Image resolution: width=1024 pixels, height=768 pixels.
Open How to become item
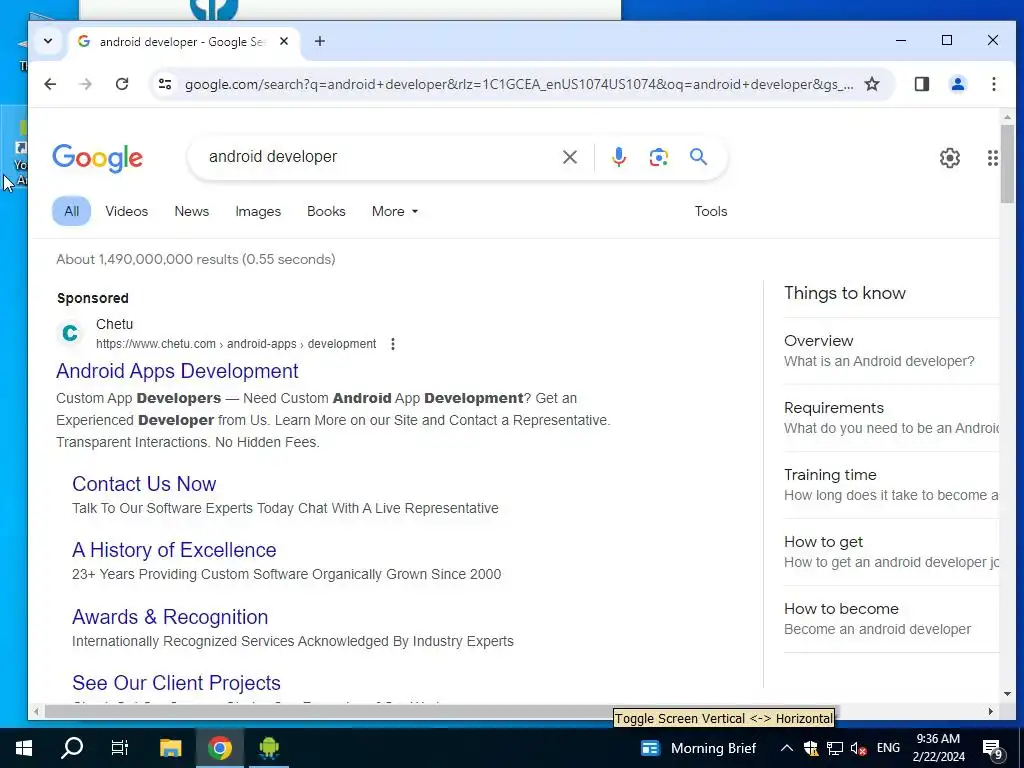click(x=891, y=619)
